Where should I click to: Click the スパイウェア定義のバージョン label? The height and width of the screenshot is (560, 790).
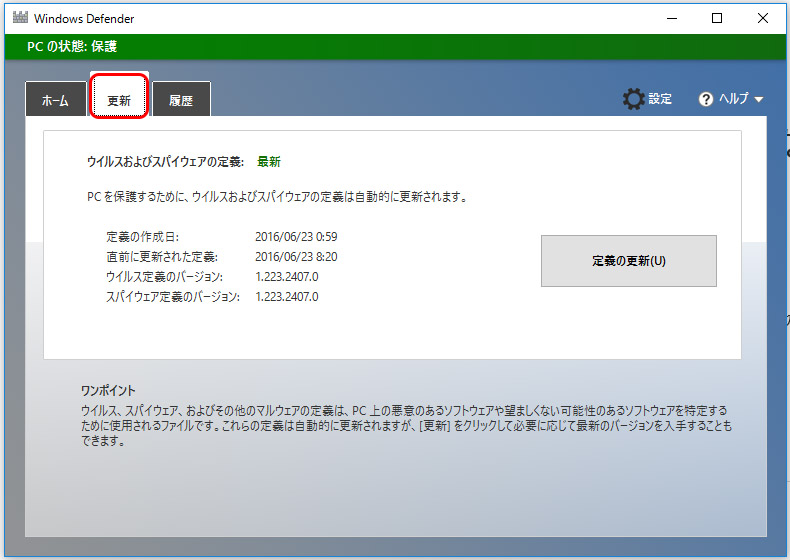[173, 297]
